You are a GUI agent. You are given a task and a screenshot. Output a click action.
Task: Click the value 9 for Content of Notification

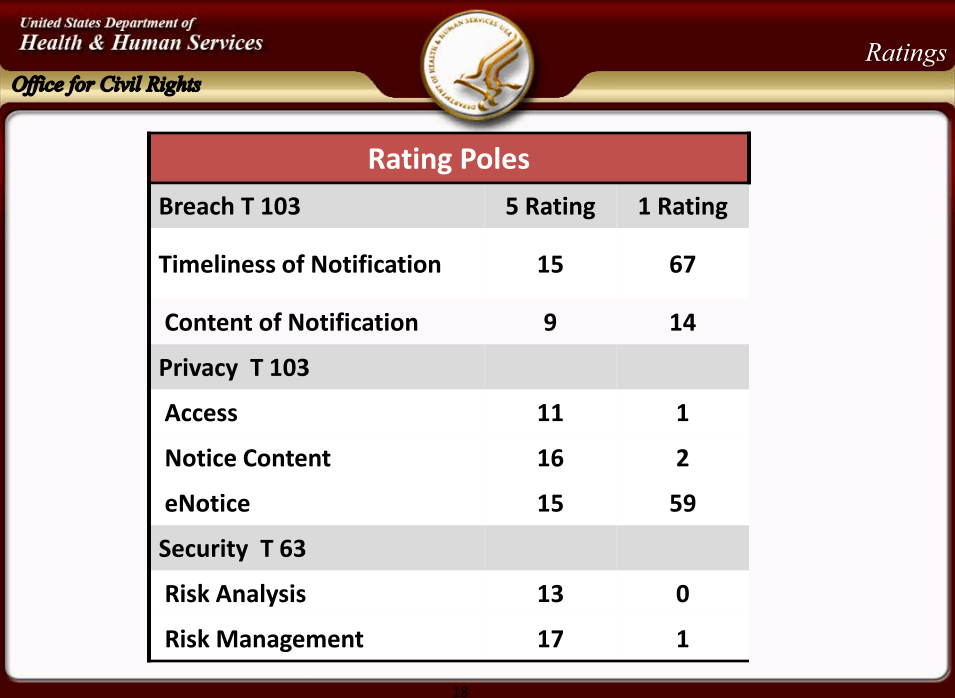[x=550, y=322]
